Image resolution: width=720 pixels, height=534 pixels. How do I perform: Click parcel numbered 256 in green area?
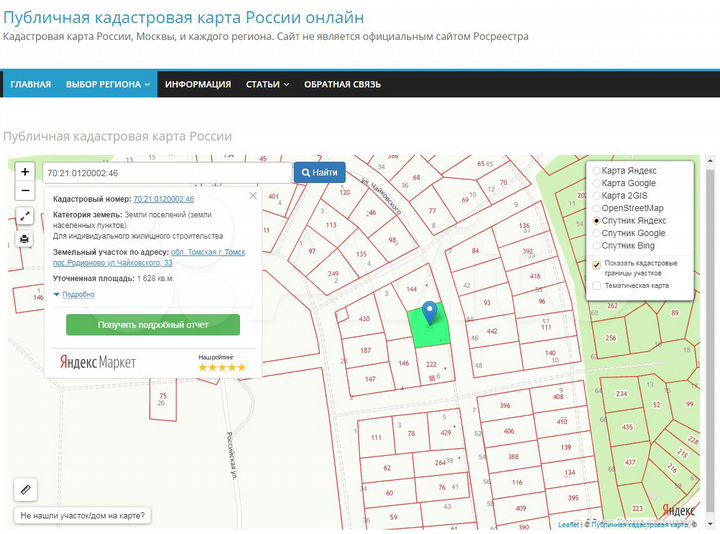(610, 337)
